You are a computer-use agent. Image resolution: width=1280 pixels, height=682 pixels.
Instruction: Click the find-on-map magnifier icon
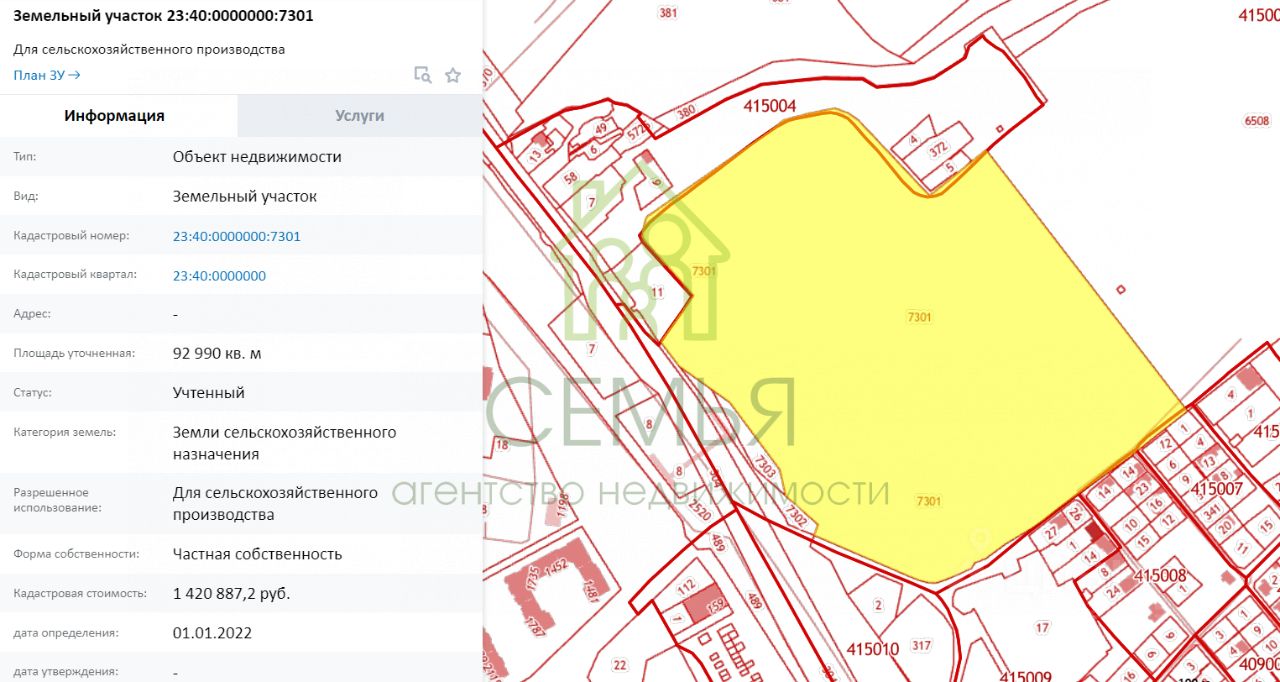(x=423, y=75)
